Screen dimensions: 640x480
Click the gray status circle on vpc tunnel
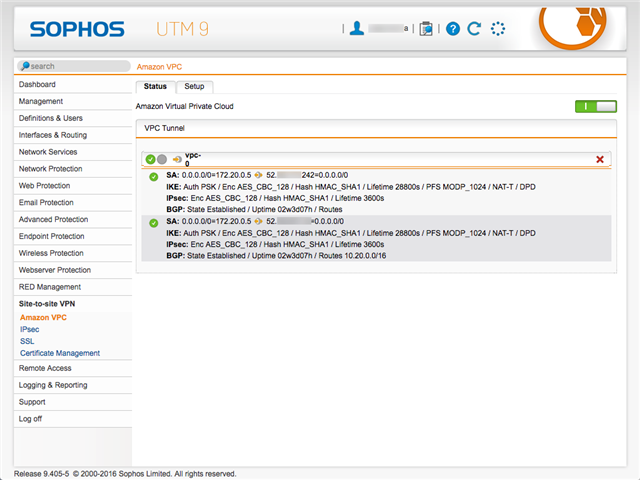point(161,159)
